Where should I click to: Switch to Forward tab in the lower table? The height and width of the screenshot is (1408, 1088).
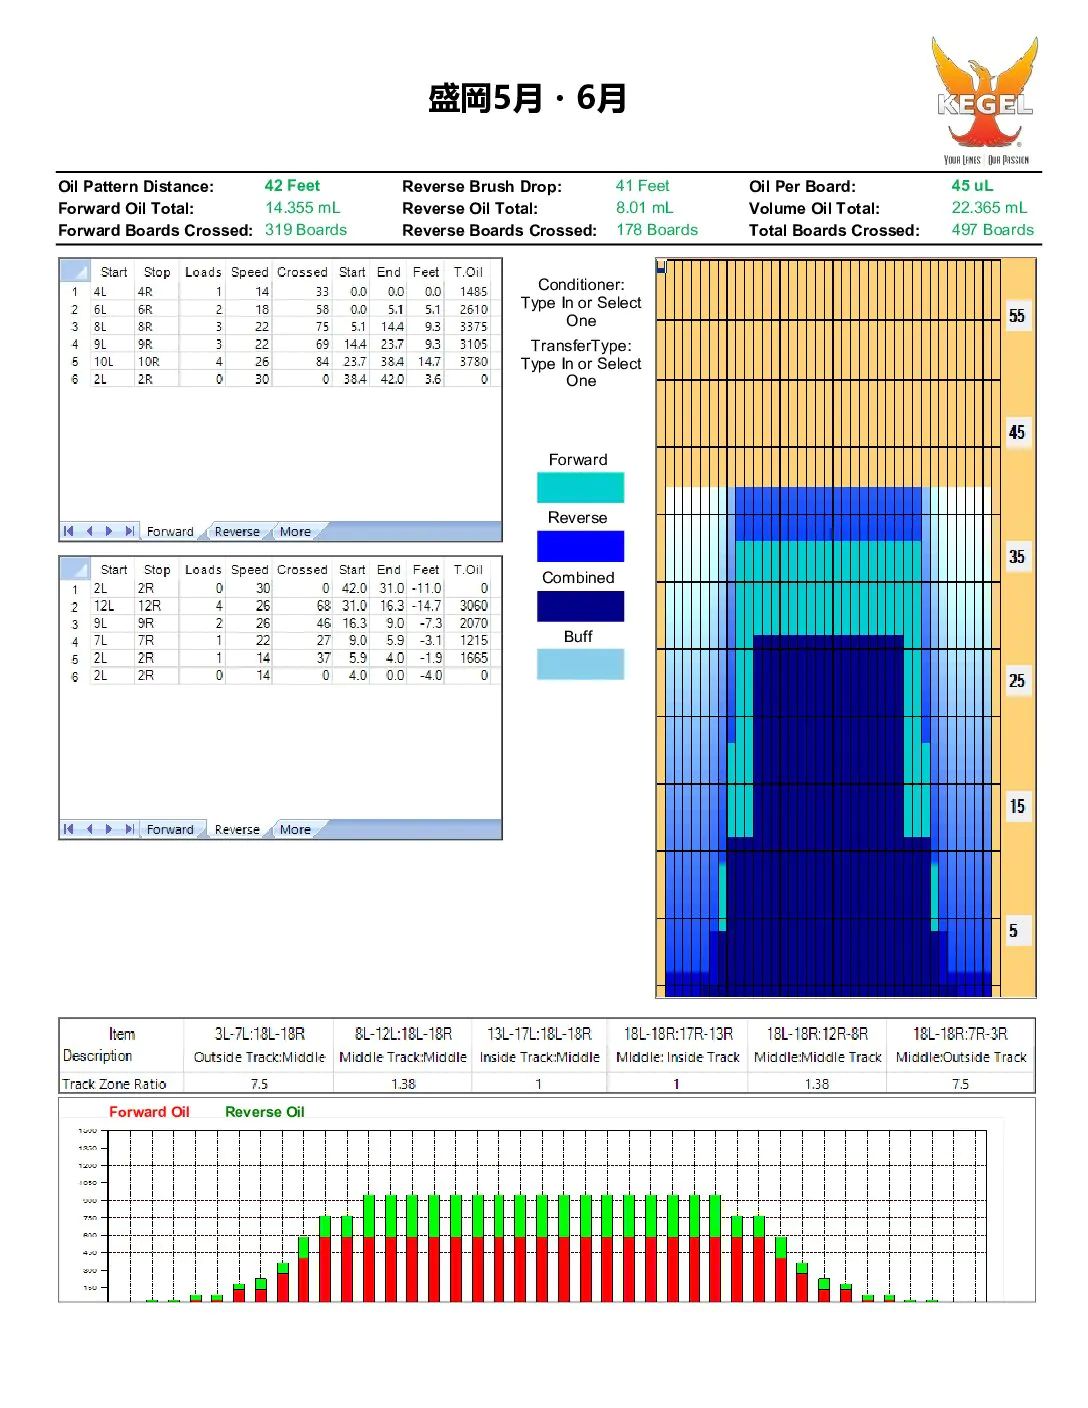click(170, 830)
